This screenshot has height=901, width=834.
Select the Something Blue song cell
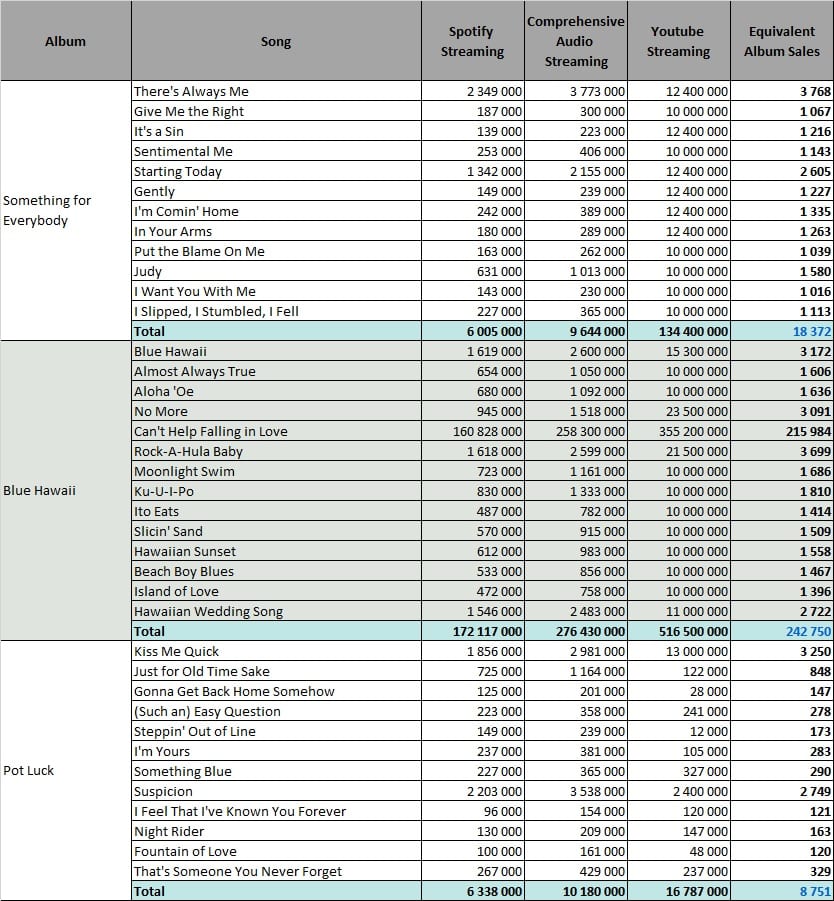point(276,771)
